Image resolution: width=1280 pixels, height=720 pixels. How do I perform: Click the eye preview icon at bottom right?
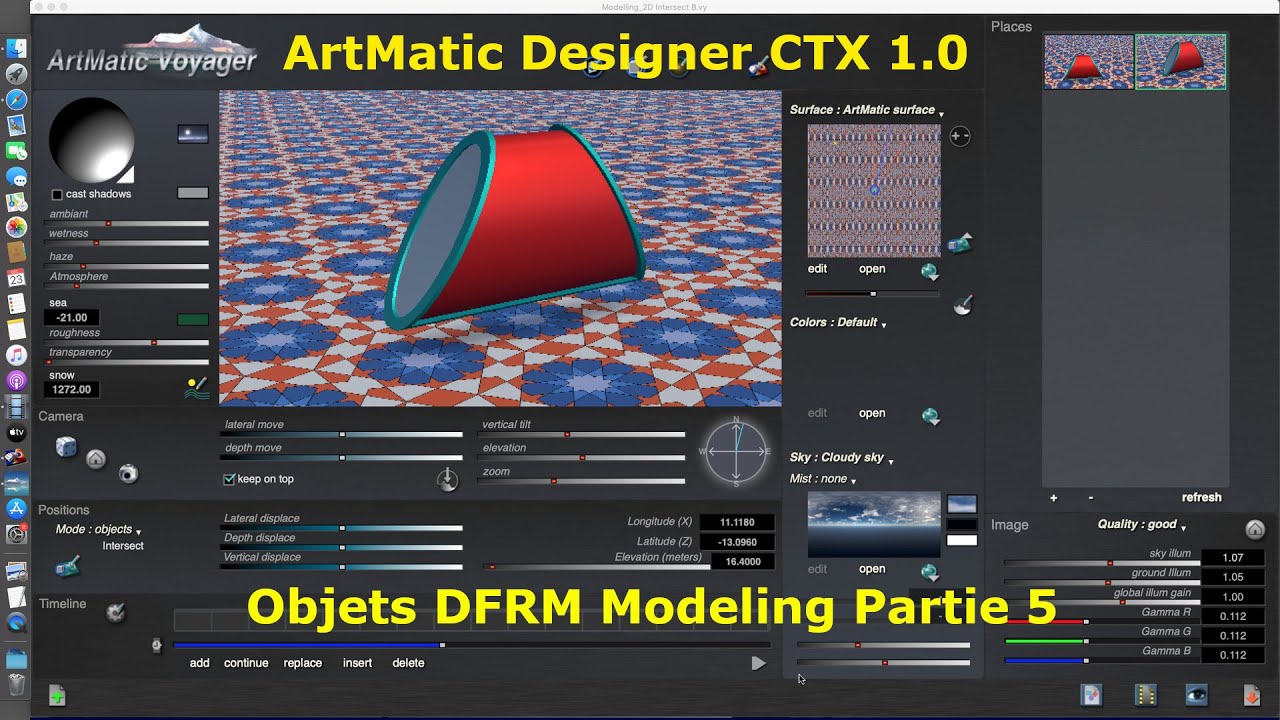coord(1197,695)
